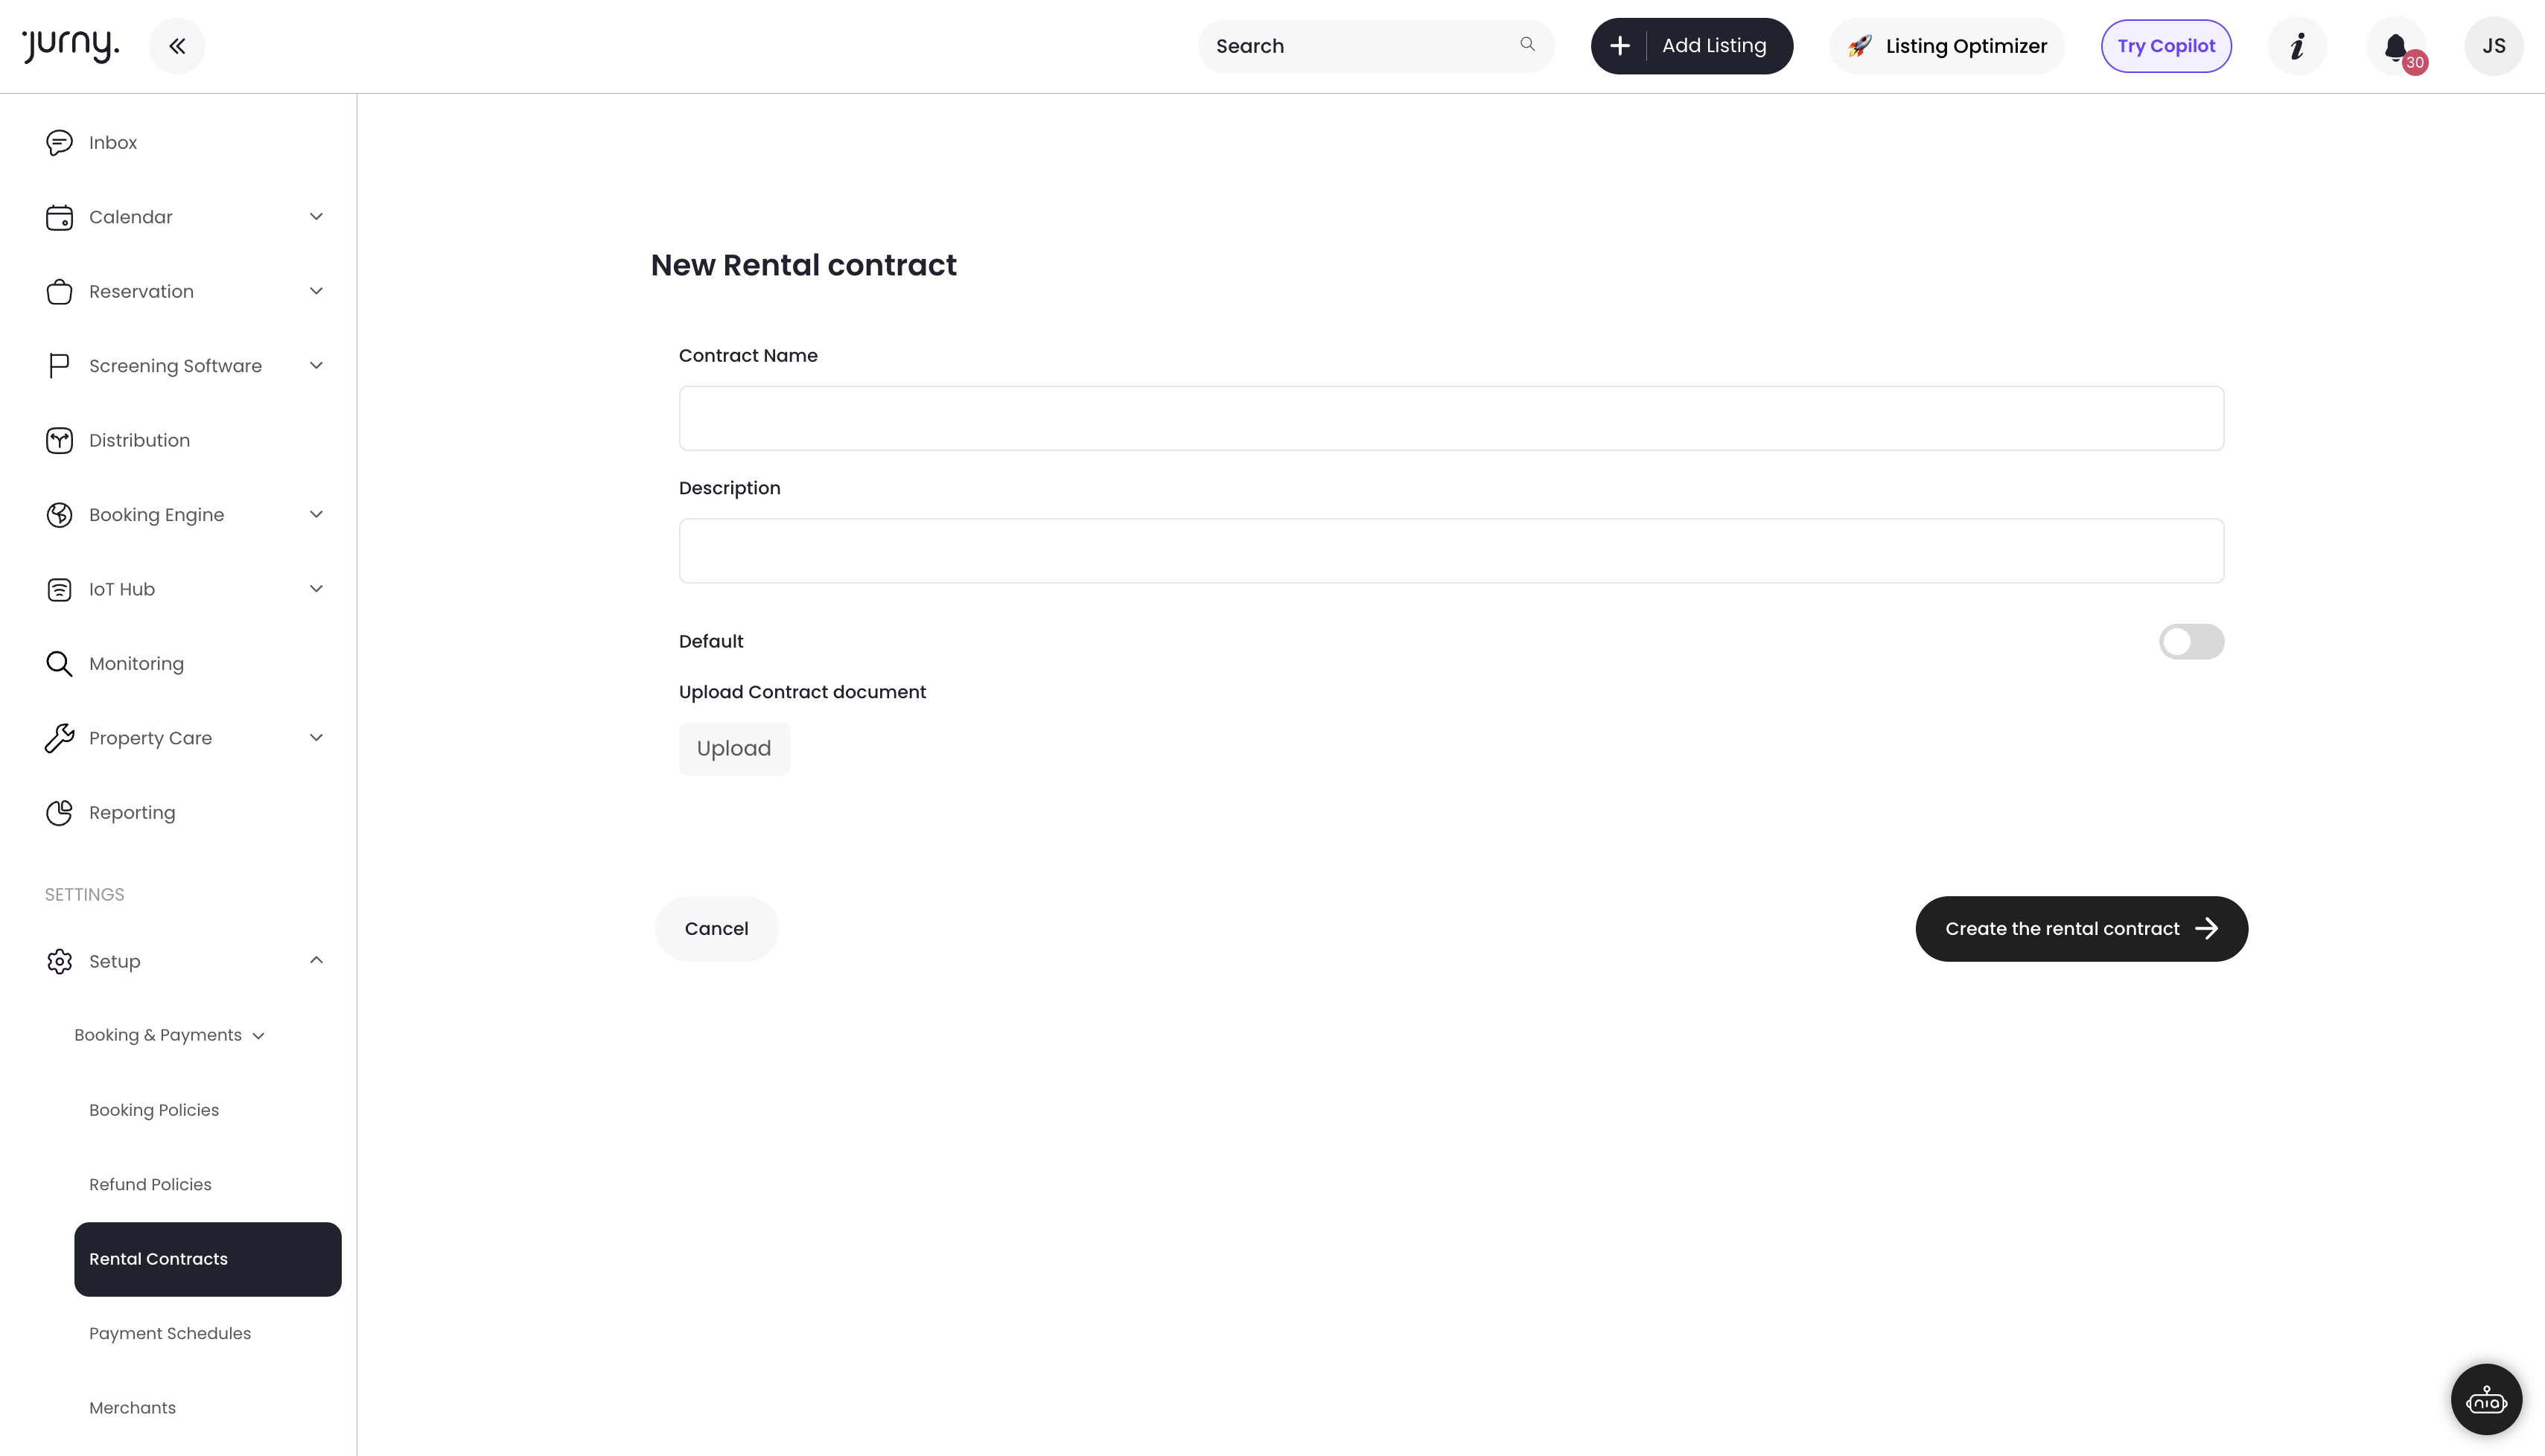The image size is (2545, 1456).
Task: Open the Distribution section
Action: coord(139,441)
